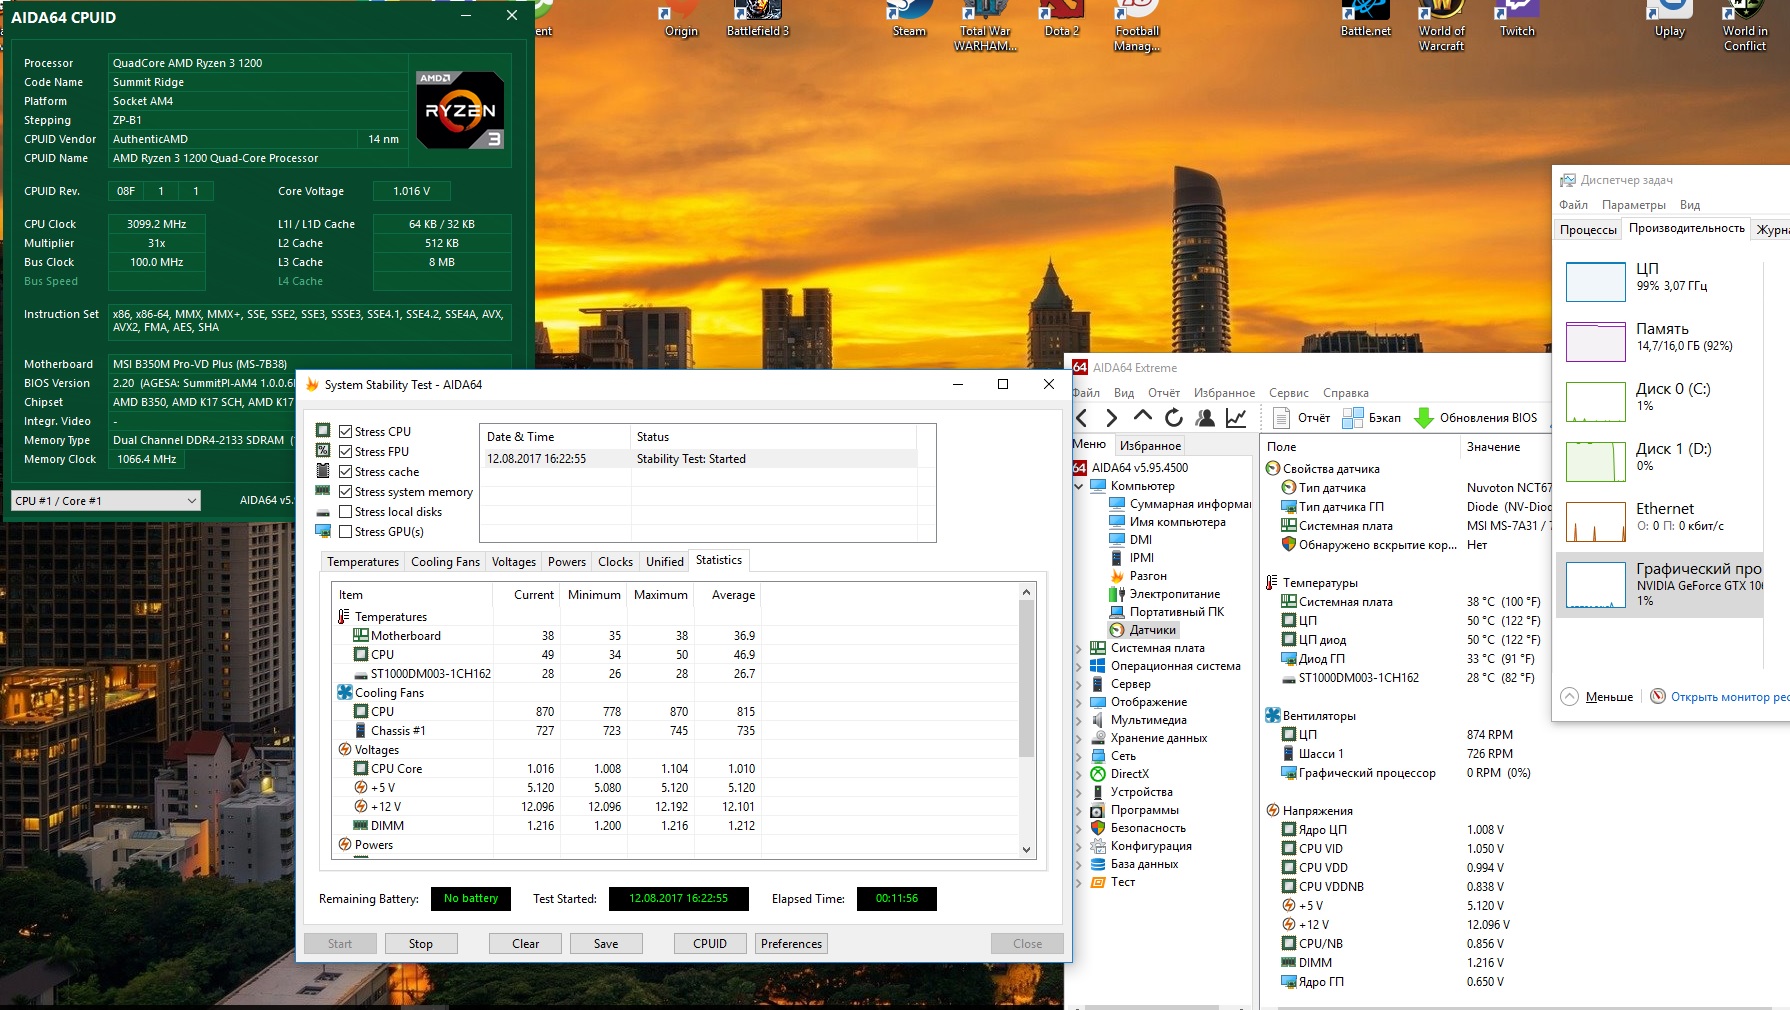Click the statistics list vertical scrollbar thumb

tap(1026, 680)
